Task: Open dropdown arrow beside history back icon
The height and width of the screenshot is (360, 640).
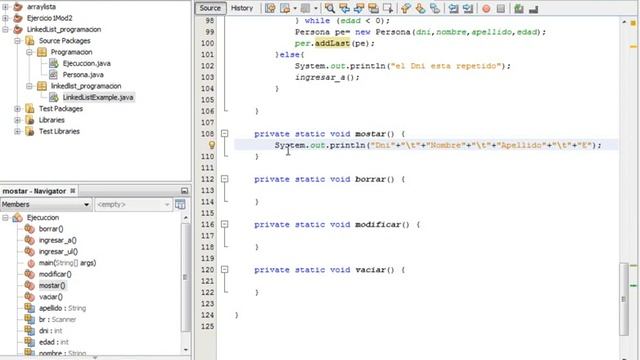Action: 295,8
